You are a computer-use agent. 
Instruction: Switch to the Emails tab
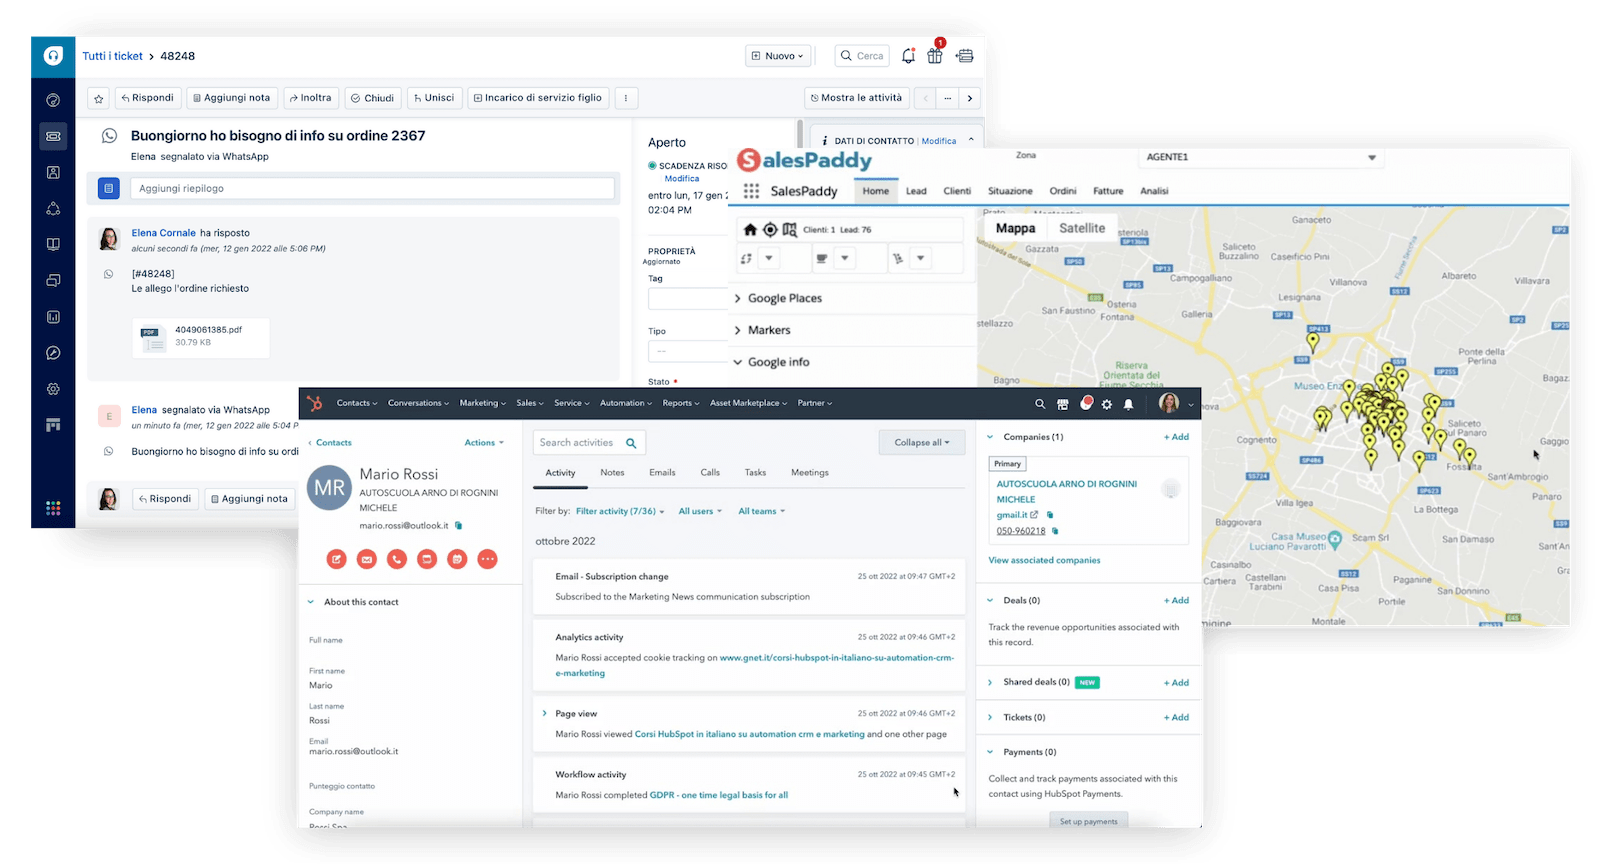[x=662, y=472]
